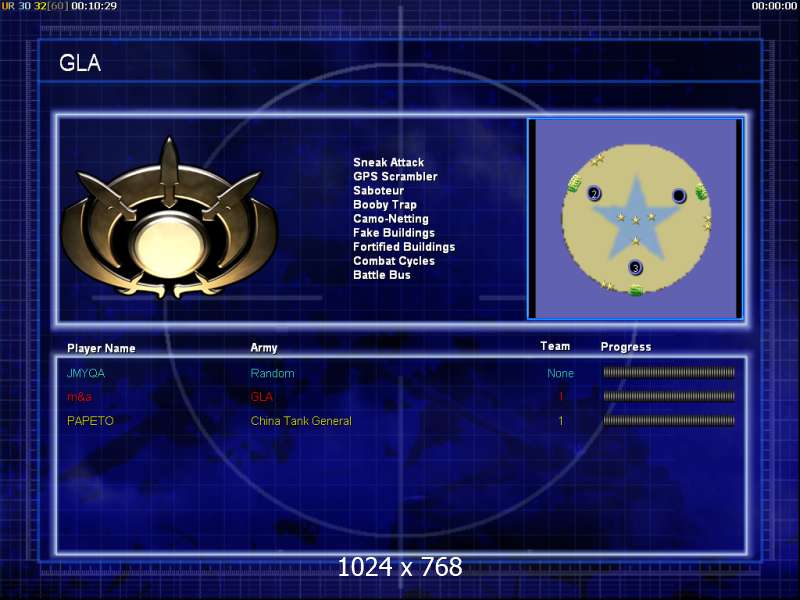The width and height of the screenshot is (800, 600).
Task: Click the Progress column header
Action: (x=626, y=347)
